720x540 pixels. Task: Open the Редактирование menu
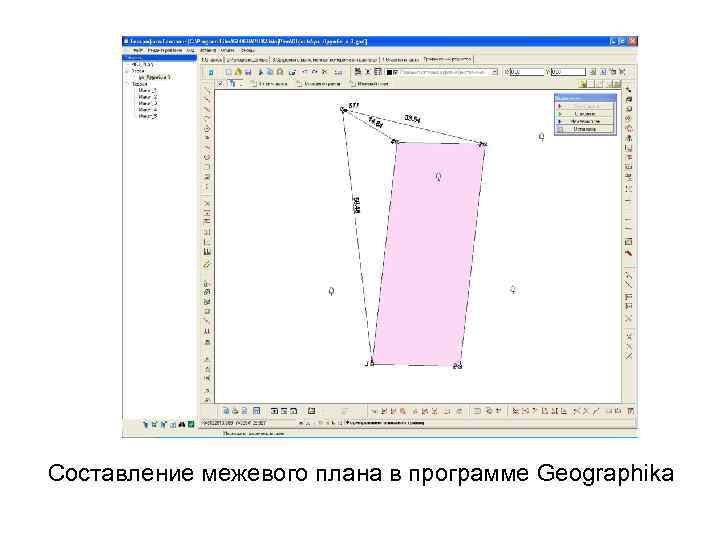point(164,50)
